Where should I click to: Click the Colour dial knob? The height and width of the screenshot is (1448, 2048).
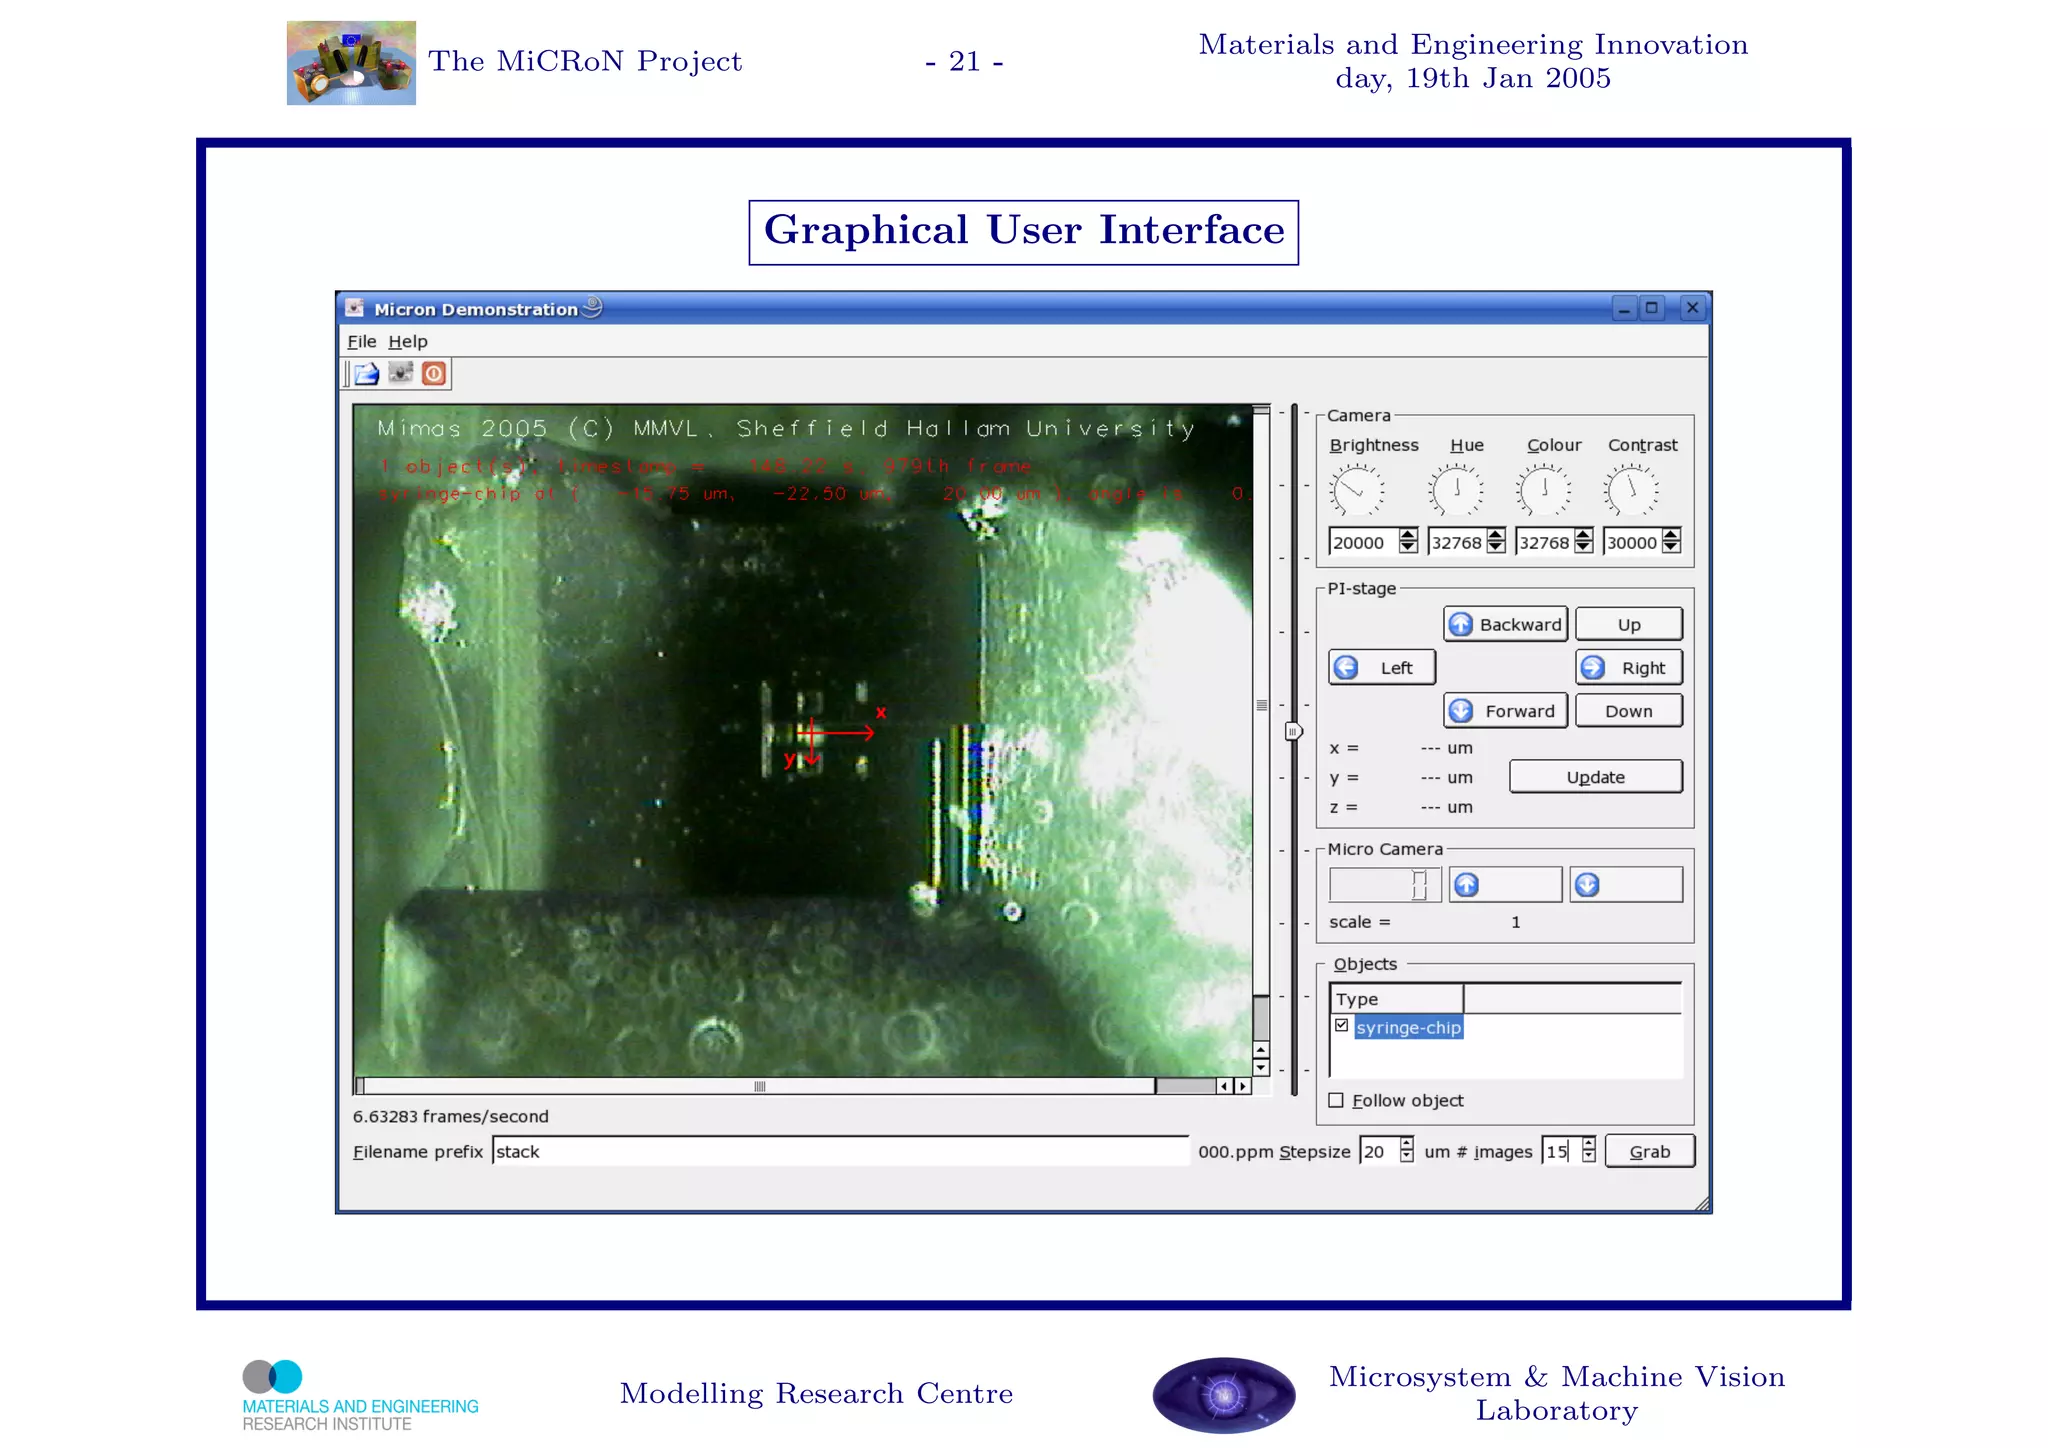[1544, 491]
